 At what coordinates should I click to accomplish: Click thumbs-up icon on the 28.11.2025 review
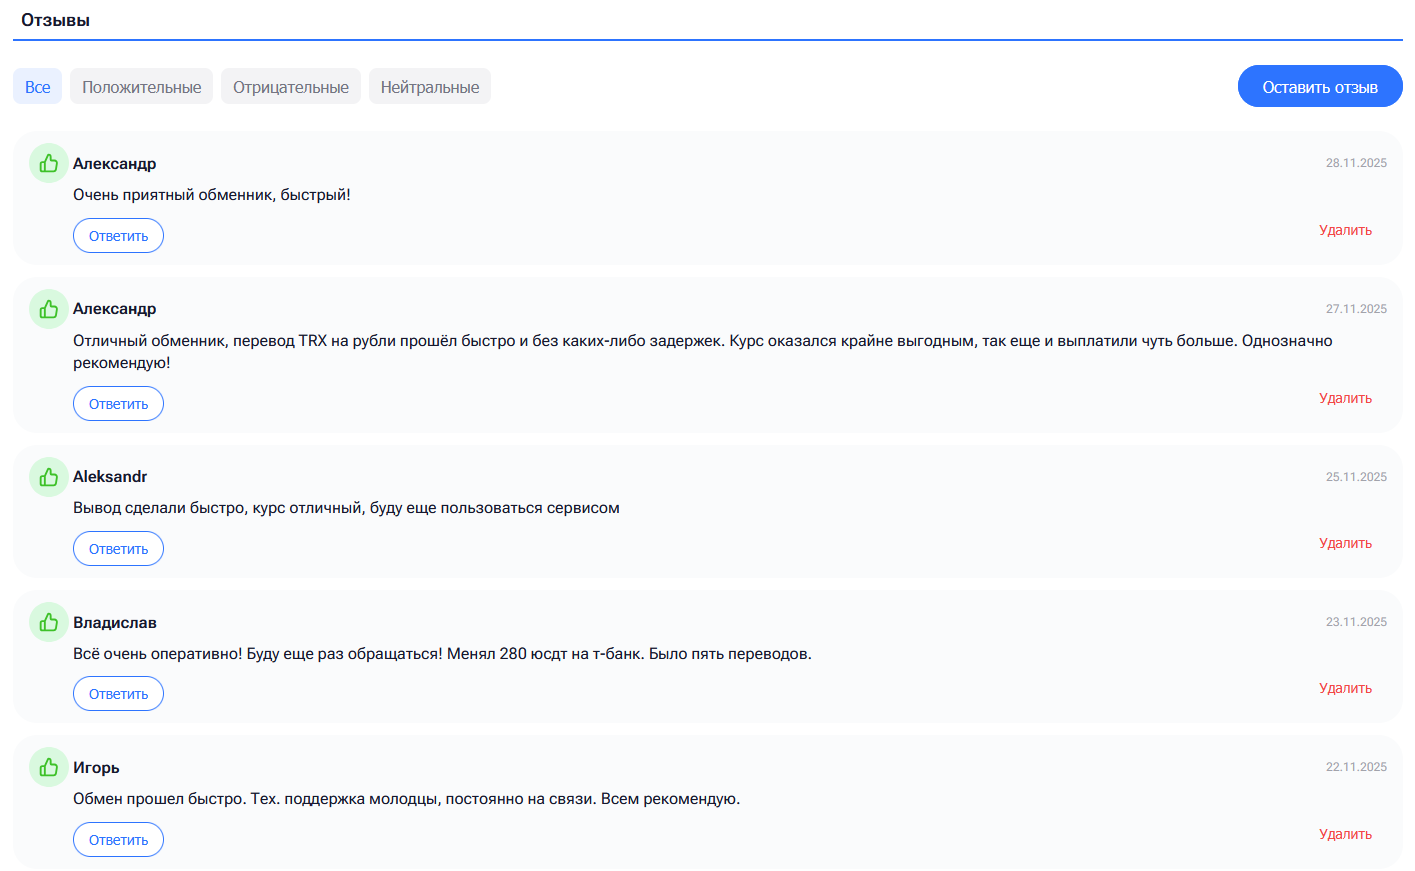coord(48,163)
